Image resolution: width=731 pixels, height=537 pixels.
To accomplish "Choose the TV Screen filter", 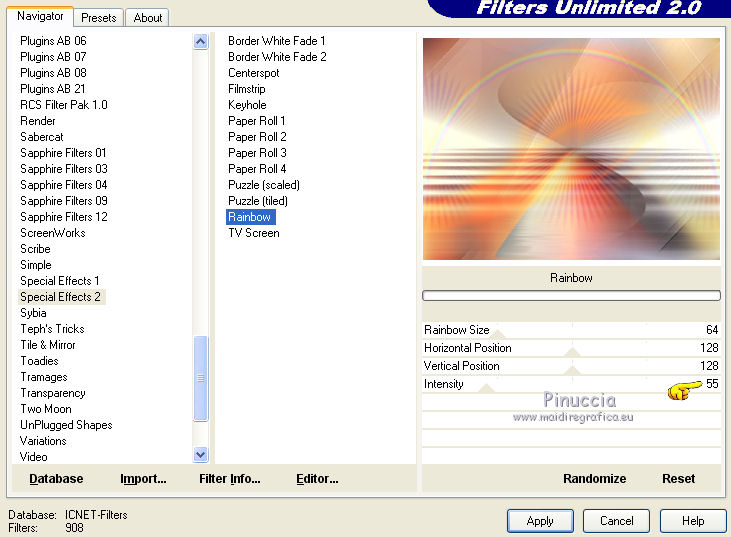I will [254, 233].
